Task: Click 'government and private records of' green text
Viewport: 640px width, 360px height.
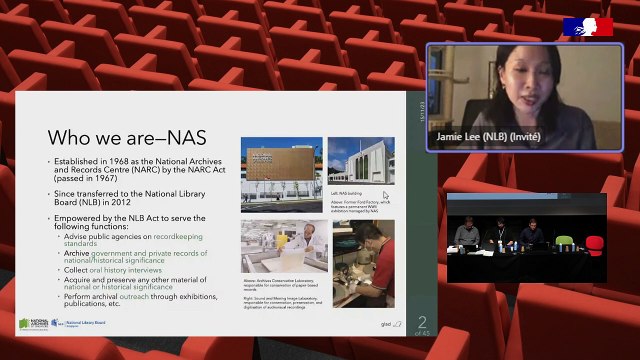Action: click(149, 253)
